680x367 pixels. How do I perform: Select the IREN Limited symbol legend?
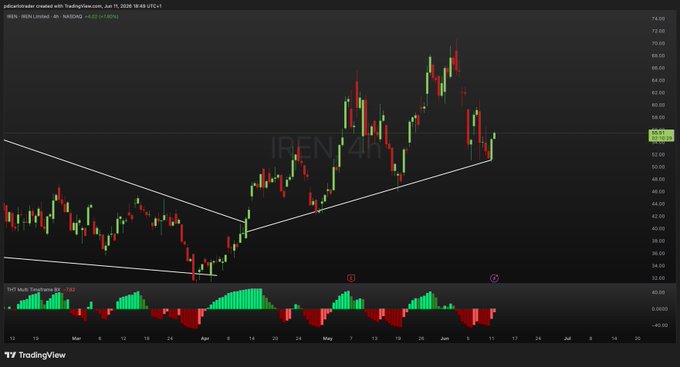[x=44, y=16]
